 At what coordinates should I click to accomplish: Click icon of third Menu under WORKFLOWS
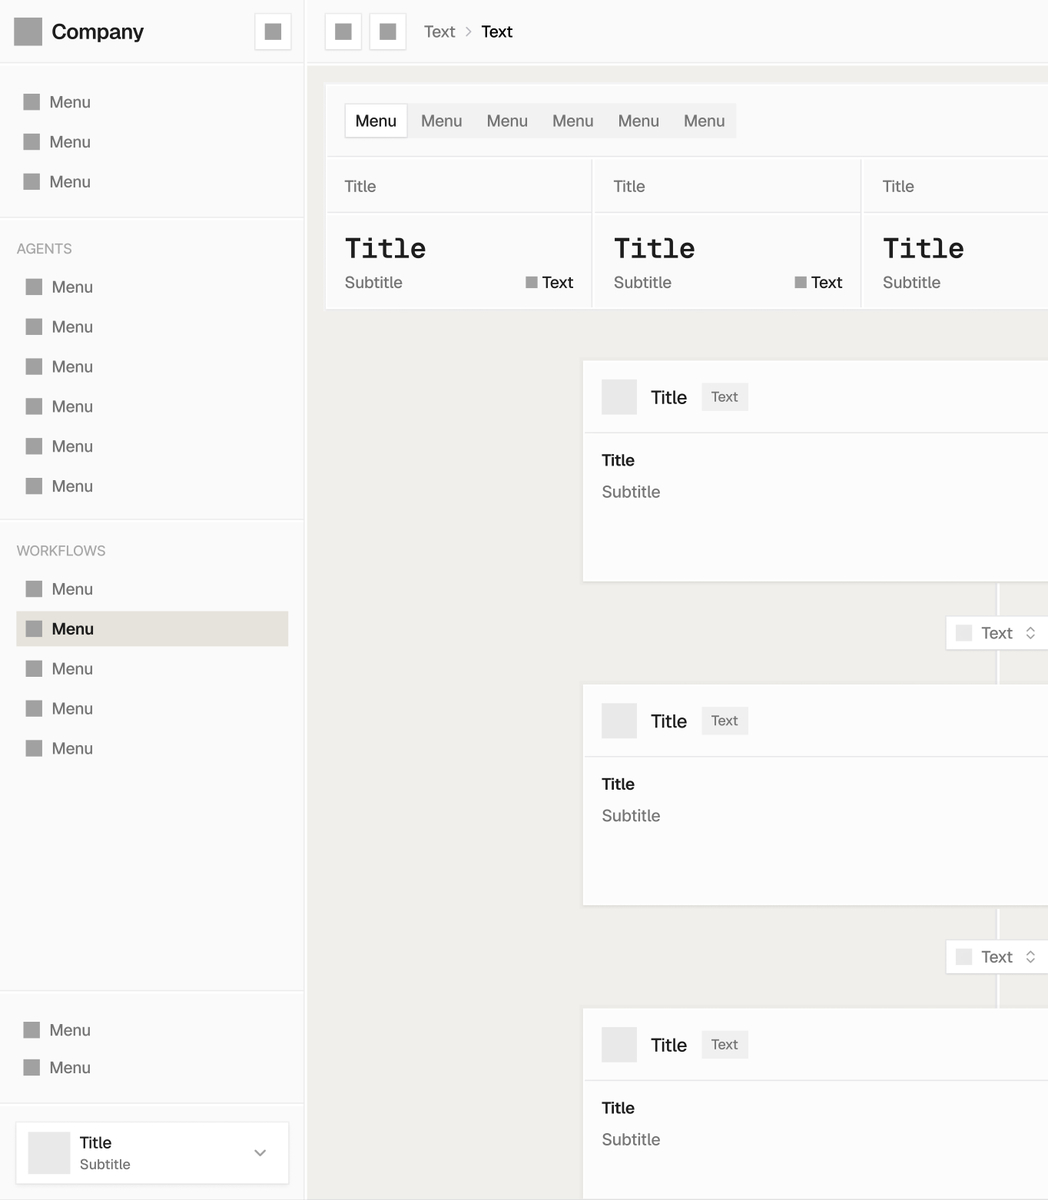point(34,669)
